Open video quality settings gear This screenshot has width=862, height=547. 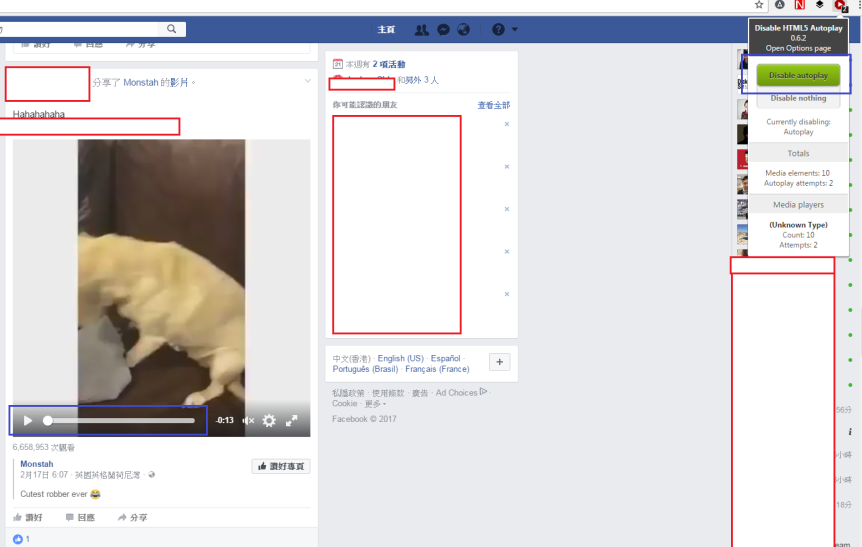pos(269,421)
